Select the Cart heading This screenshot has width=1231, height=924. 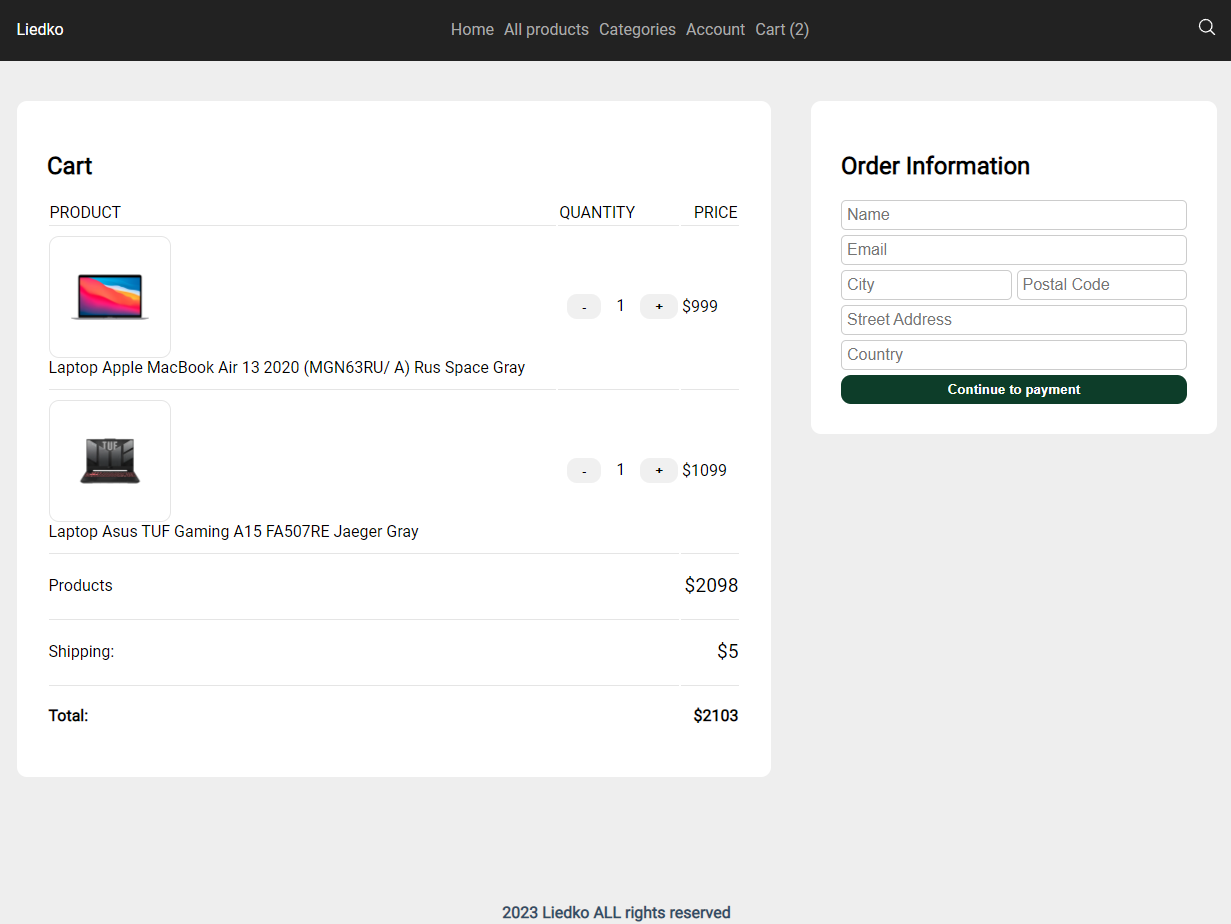click(70, 166)
